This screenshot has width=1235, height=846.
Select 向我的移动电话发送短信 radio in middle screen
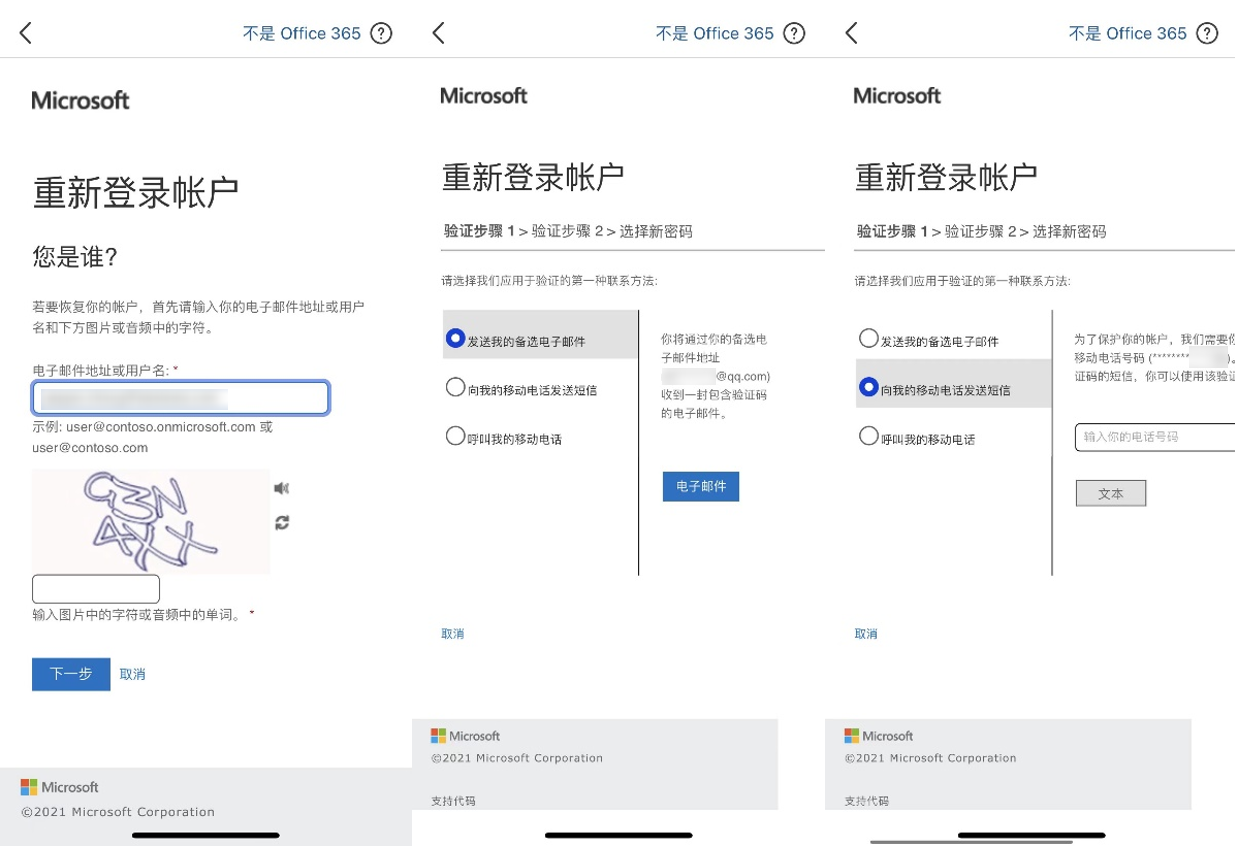(456, 388)
